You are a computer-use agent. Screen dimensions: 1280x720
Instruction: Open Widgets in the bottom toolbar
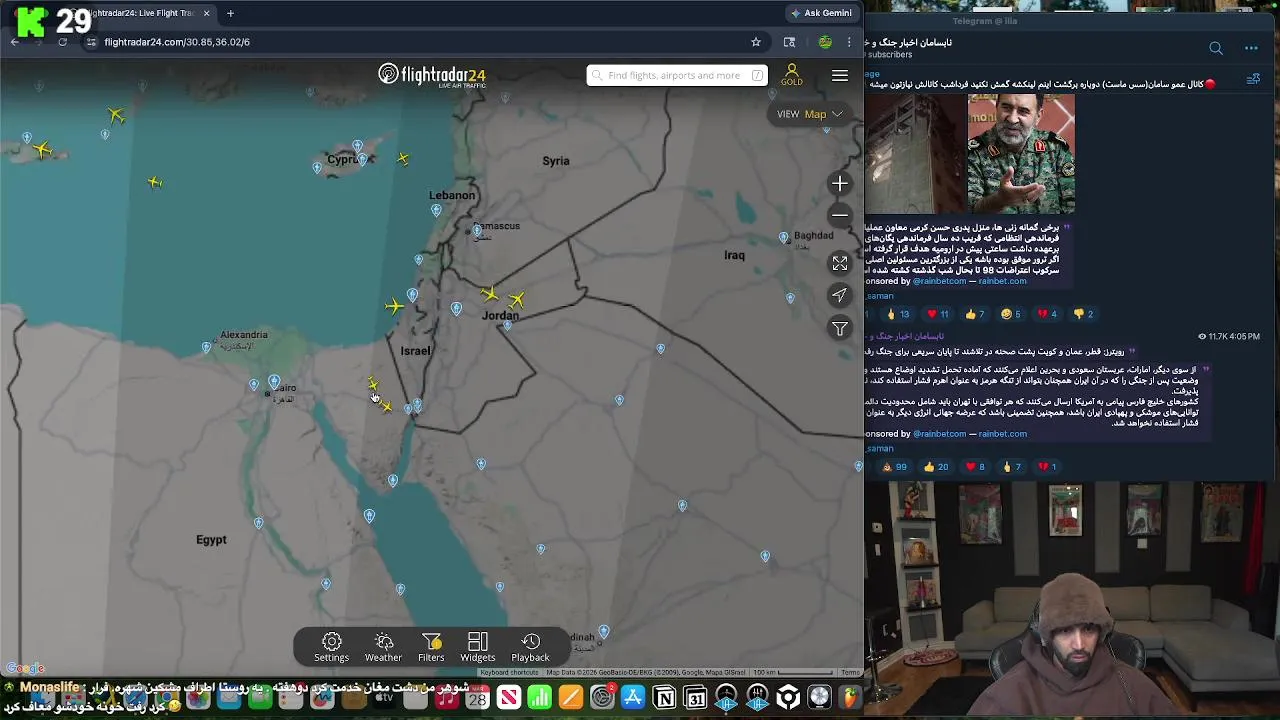tap(478, 647)
